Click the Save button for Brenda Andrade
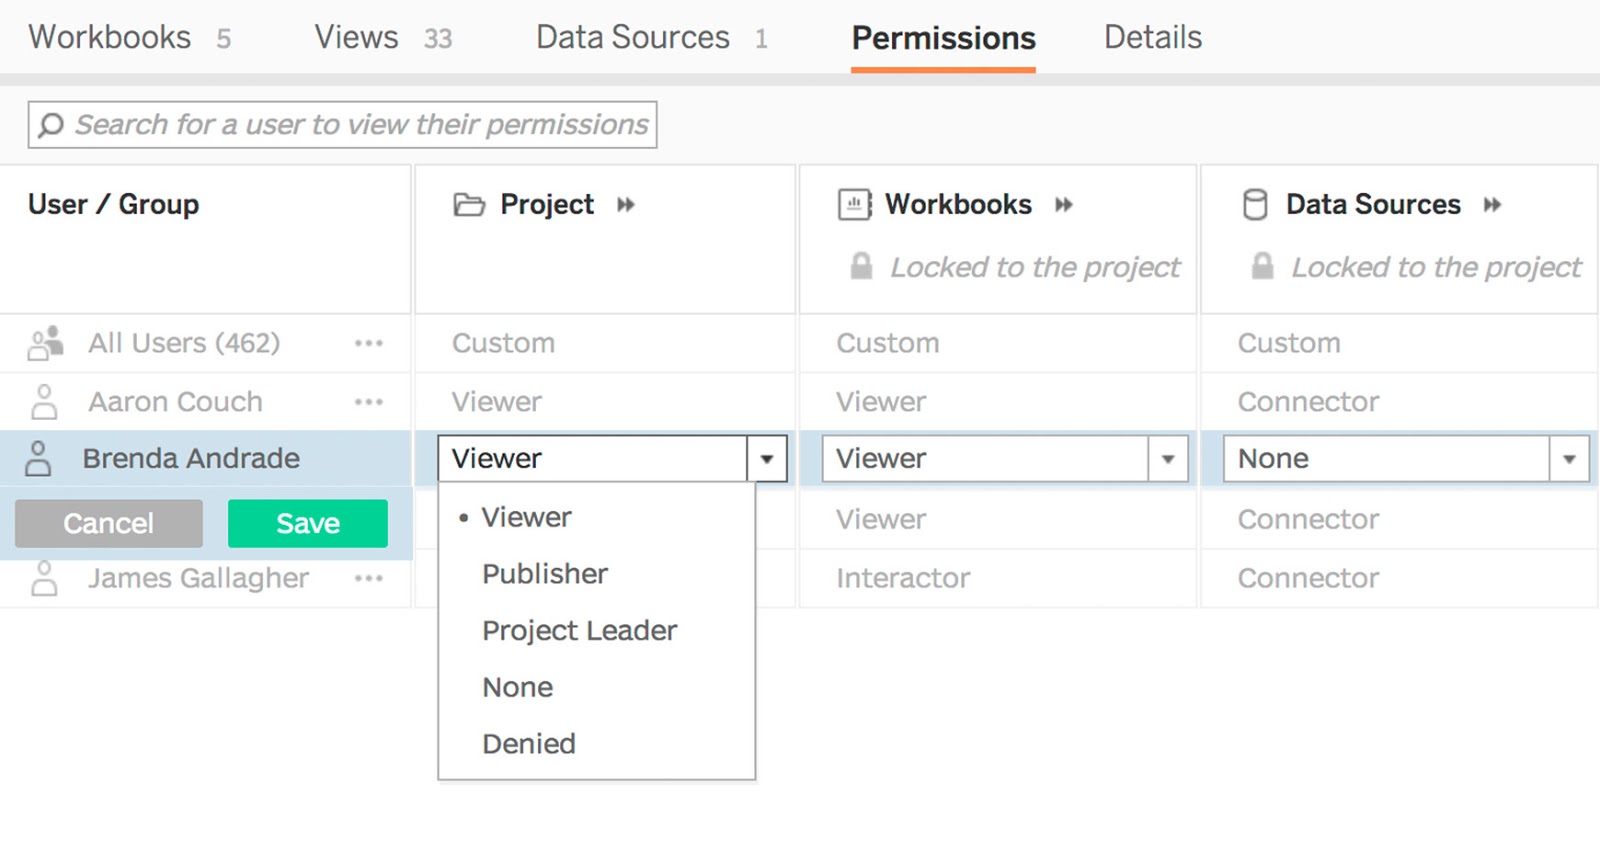 click(x=307, y=523)
